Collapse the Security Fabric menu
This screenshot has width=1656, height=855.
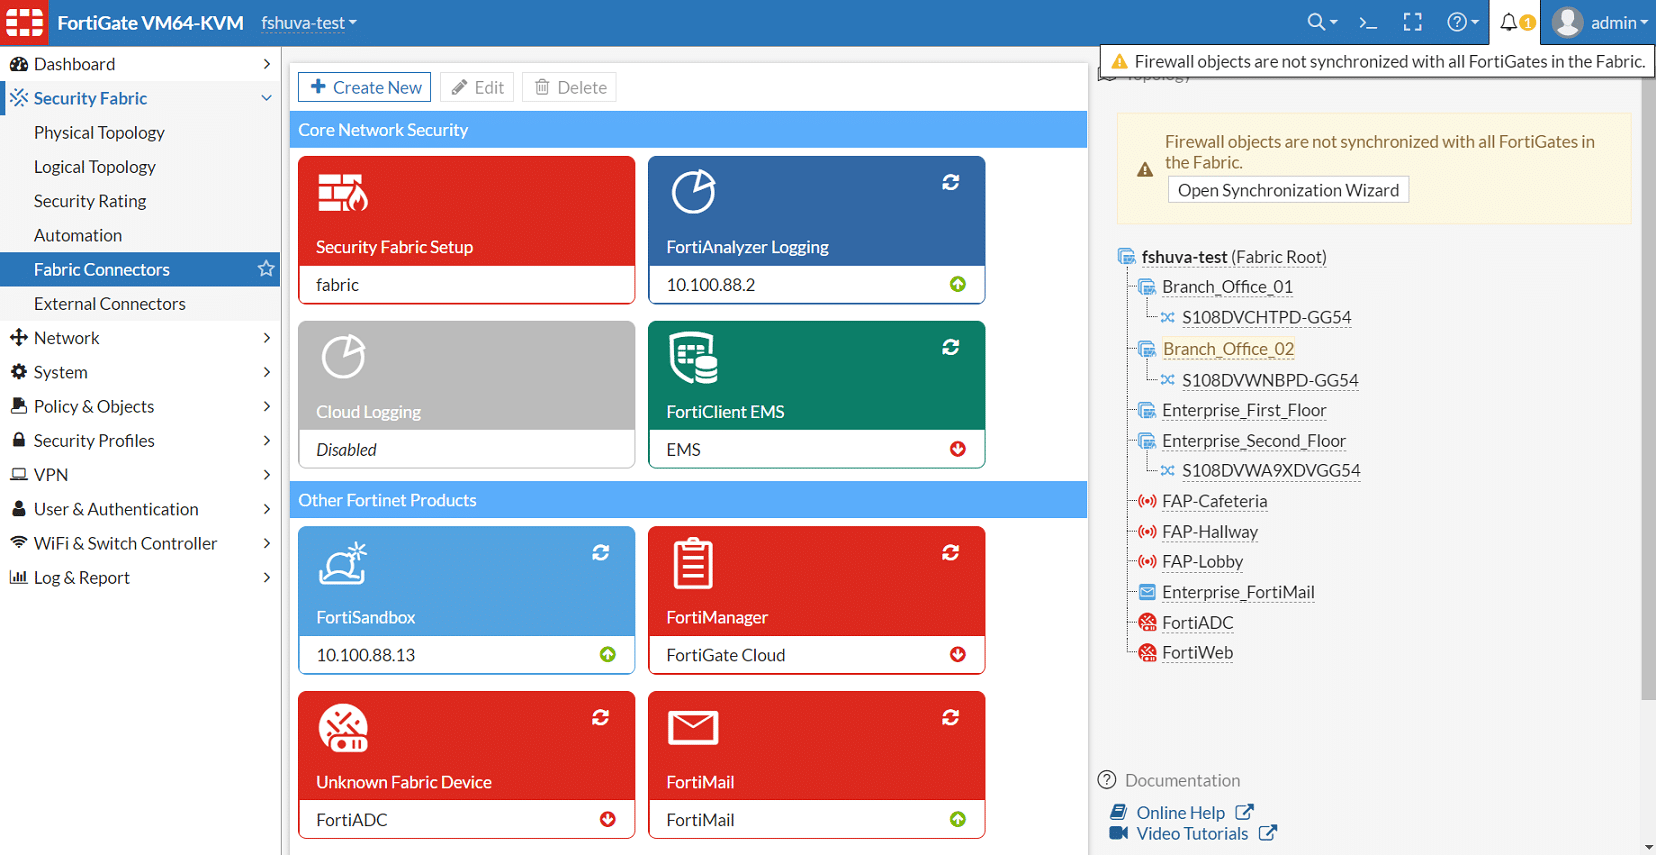[x=140, y=98]
